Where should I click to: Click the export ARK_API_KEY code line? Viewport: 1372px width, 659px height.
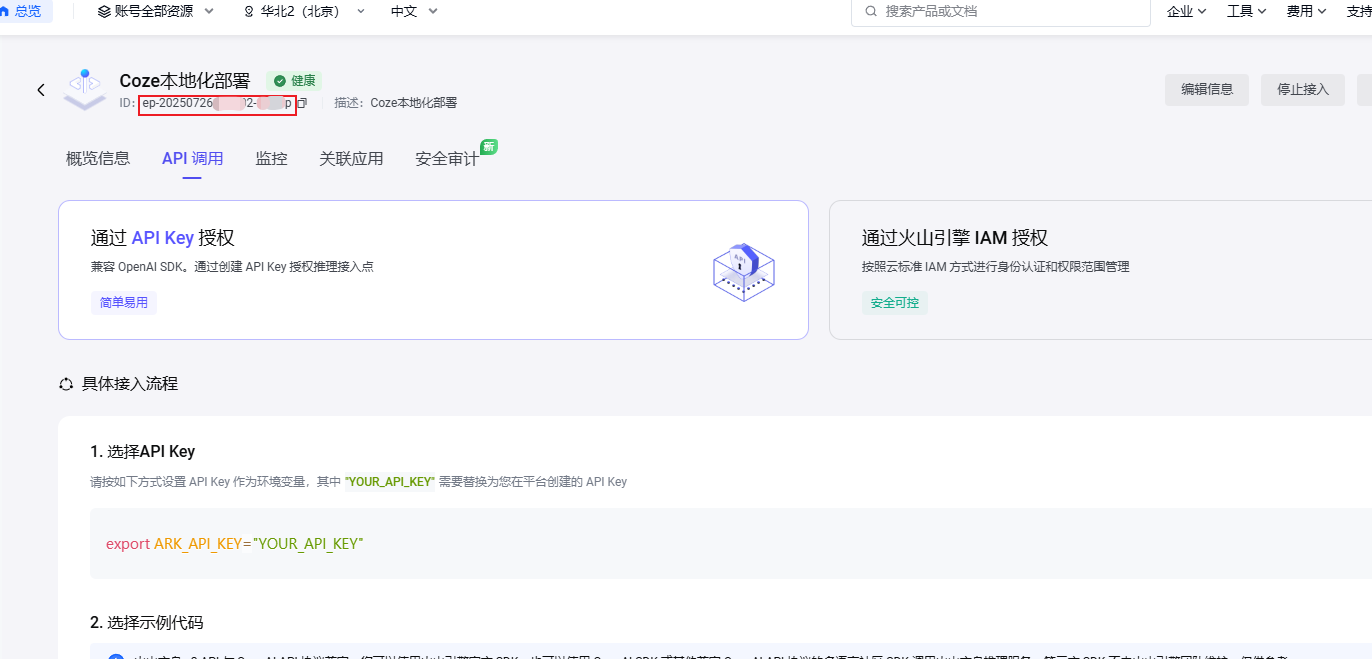(x=235, y=543)
